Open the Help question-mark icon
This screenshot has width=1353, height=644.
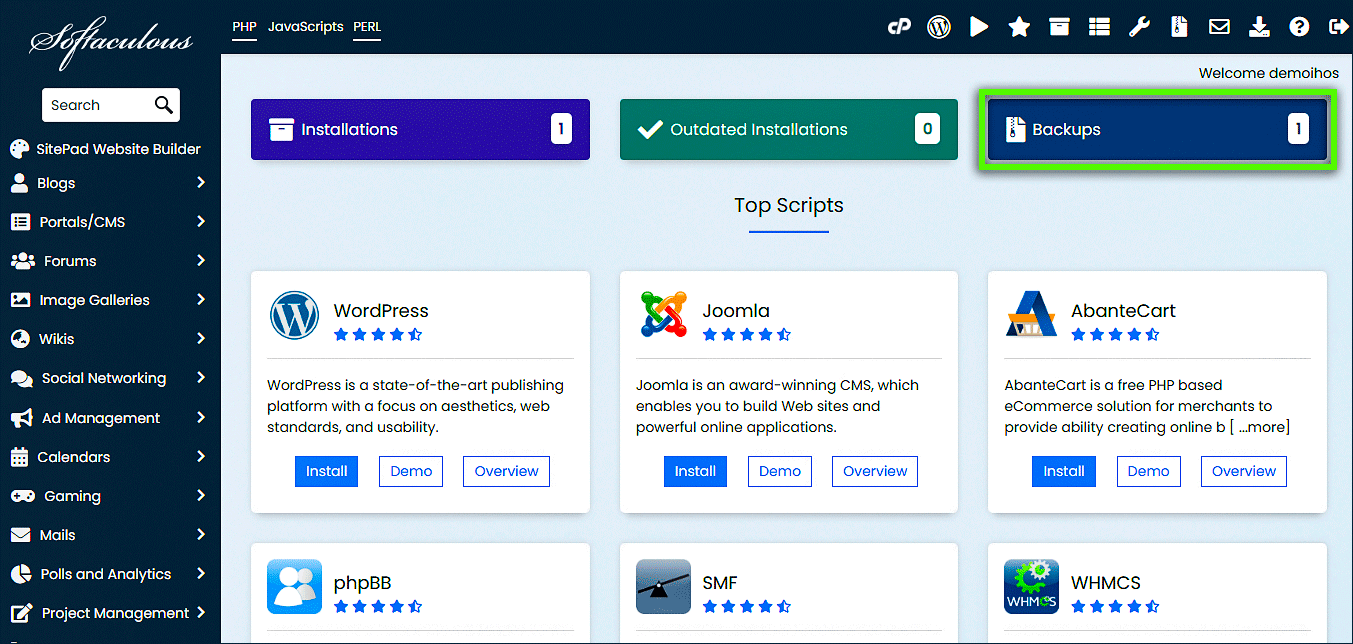tap(1298, 26)
